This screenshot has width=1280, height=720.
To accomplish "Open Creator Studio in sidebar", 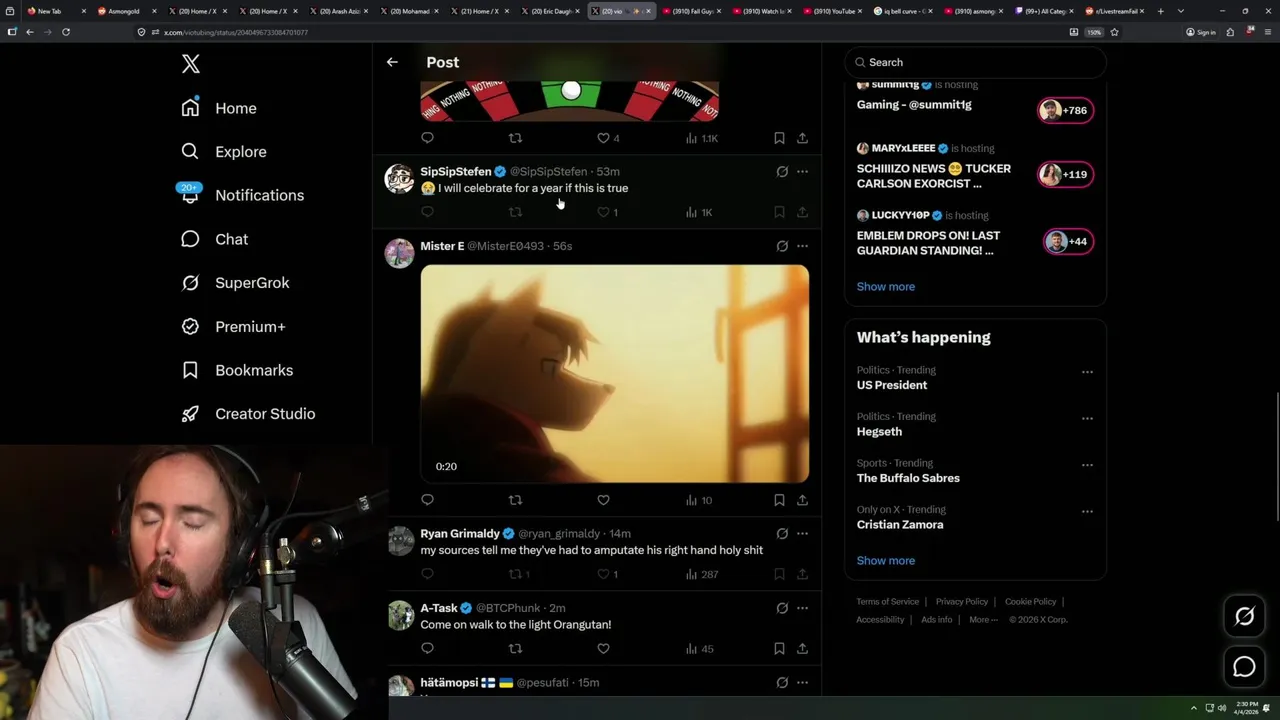I will (x=248, y=414).
